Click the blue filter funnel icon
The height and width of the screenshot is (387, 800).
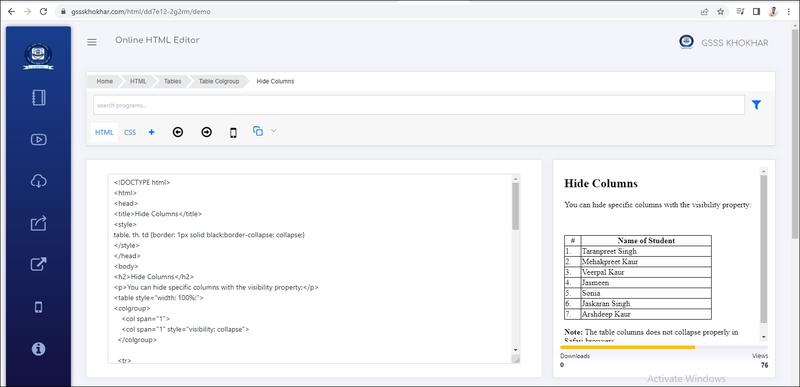(x=756, y=105)
